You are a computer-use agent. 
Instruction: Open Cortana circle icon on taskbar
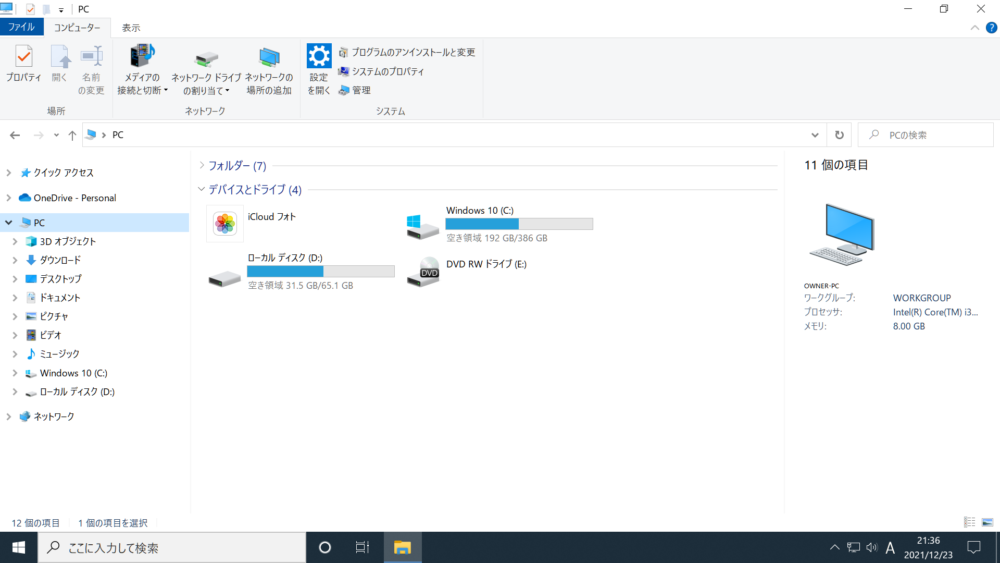tap(325, 548)
